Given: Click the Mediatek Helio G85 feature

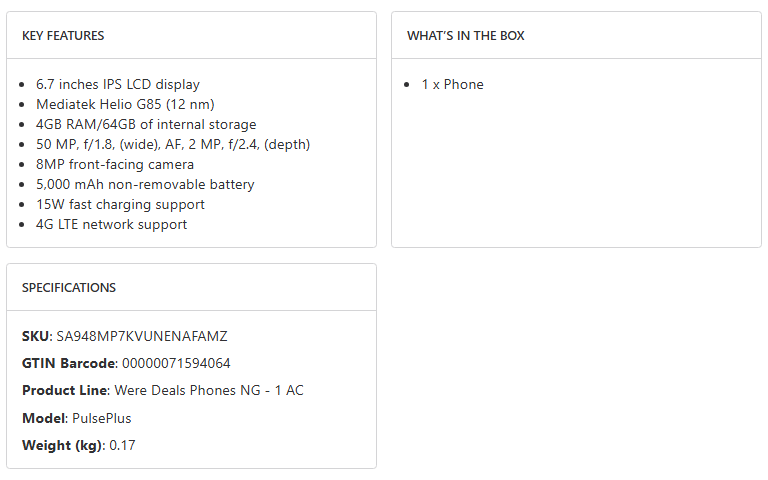Looking at the screenshot, I should (125, 105).
